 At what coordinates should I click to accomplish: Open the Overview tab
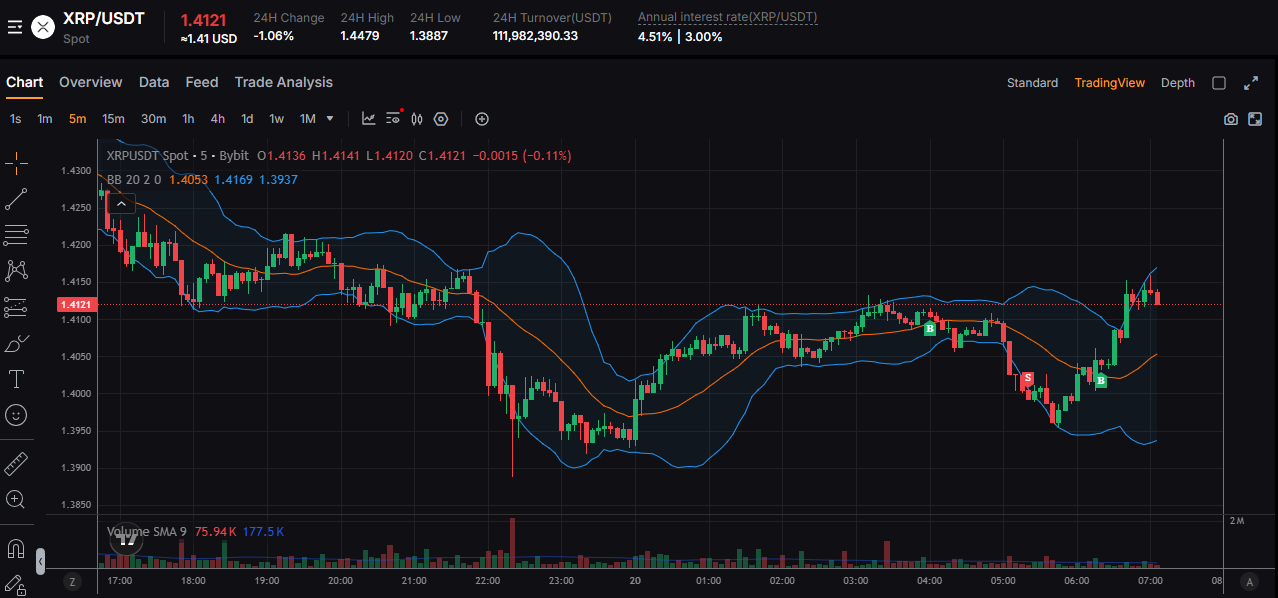[90, 82]
